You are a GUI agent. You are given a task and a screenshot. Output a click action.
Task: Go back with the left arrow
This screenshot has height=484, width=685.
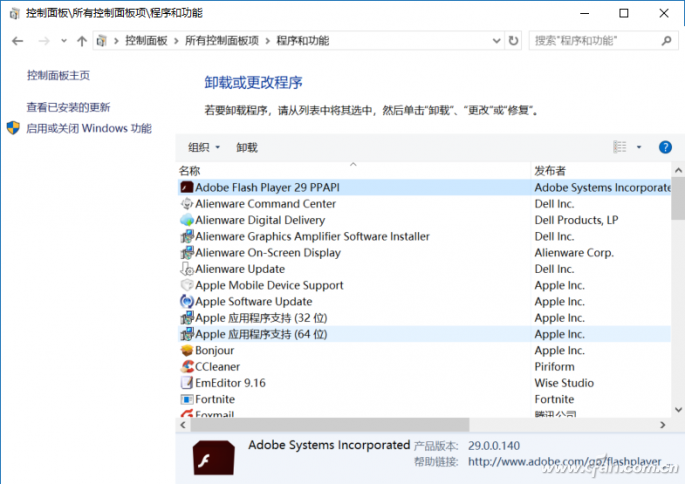(17, 41)
